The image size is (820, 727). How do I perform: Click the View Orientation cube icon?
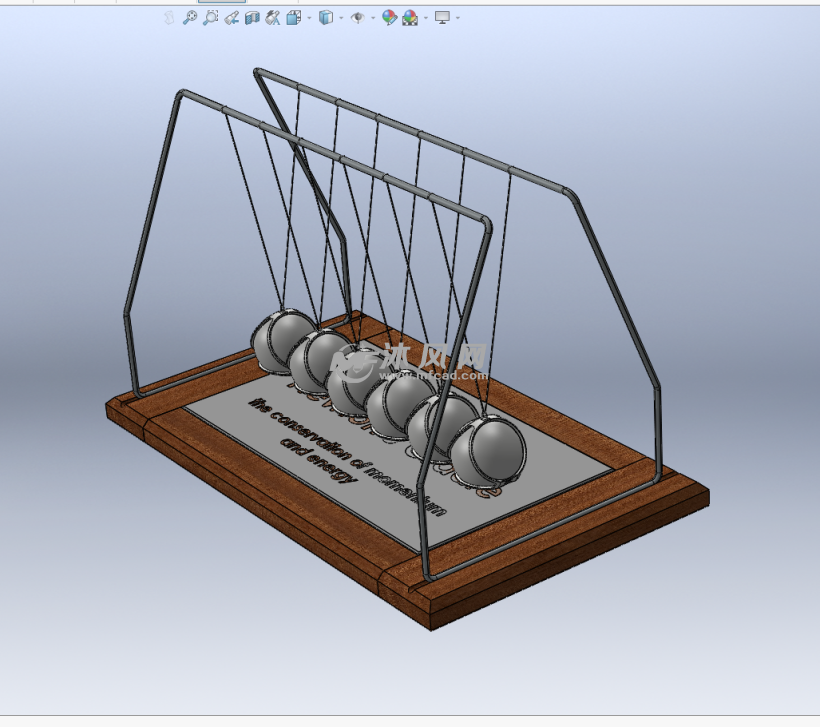[x=294, y=18]
